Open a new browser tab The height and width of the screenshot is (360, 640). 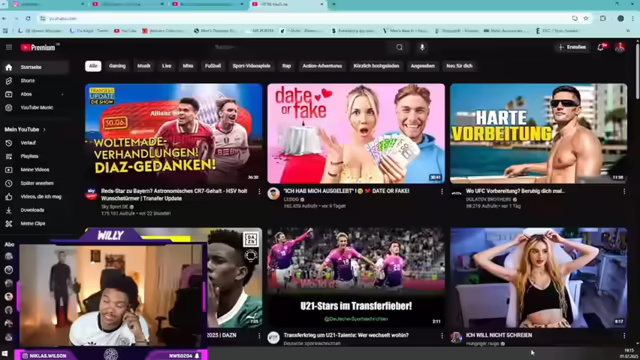[333, 4]
